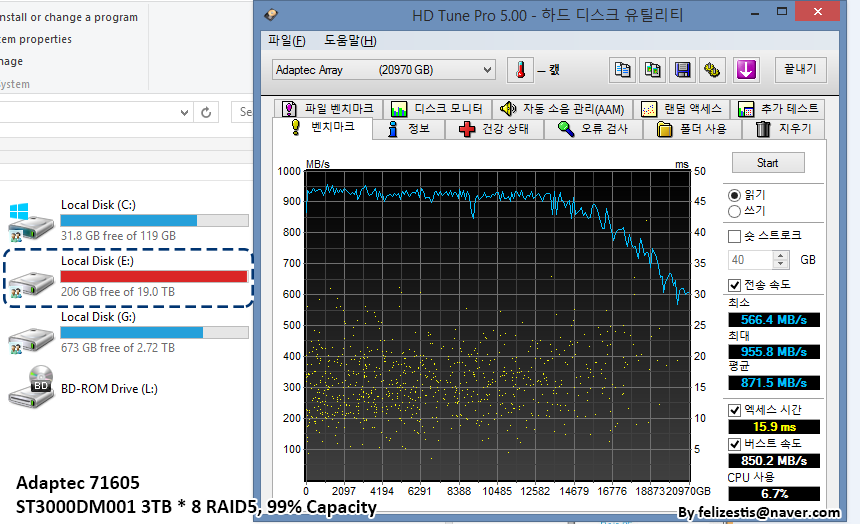The image size is (860, 524).
Task: Decrease the short stroke GB value
Action: (x=780, y=264)
